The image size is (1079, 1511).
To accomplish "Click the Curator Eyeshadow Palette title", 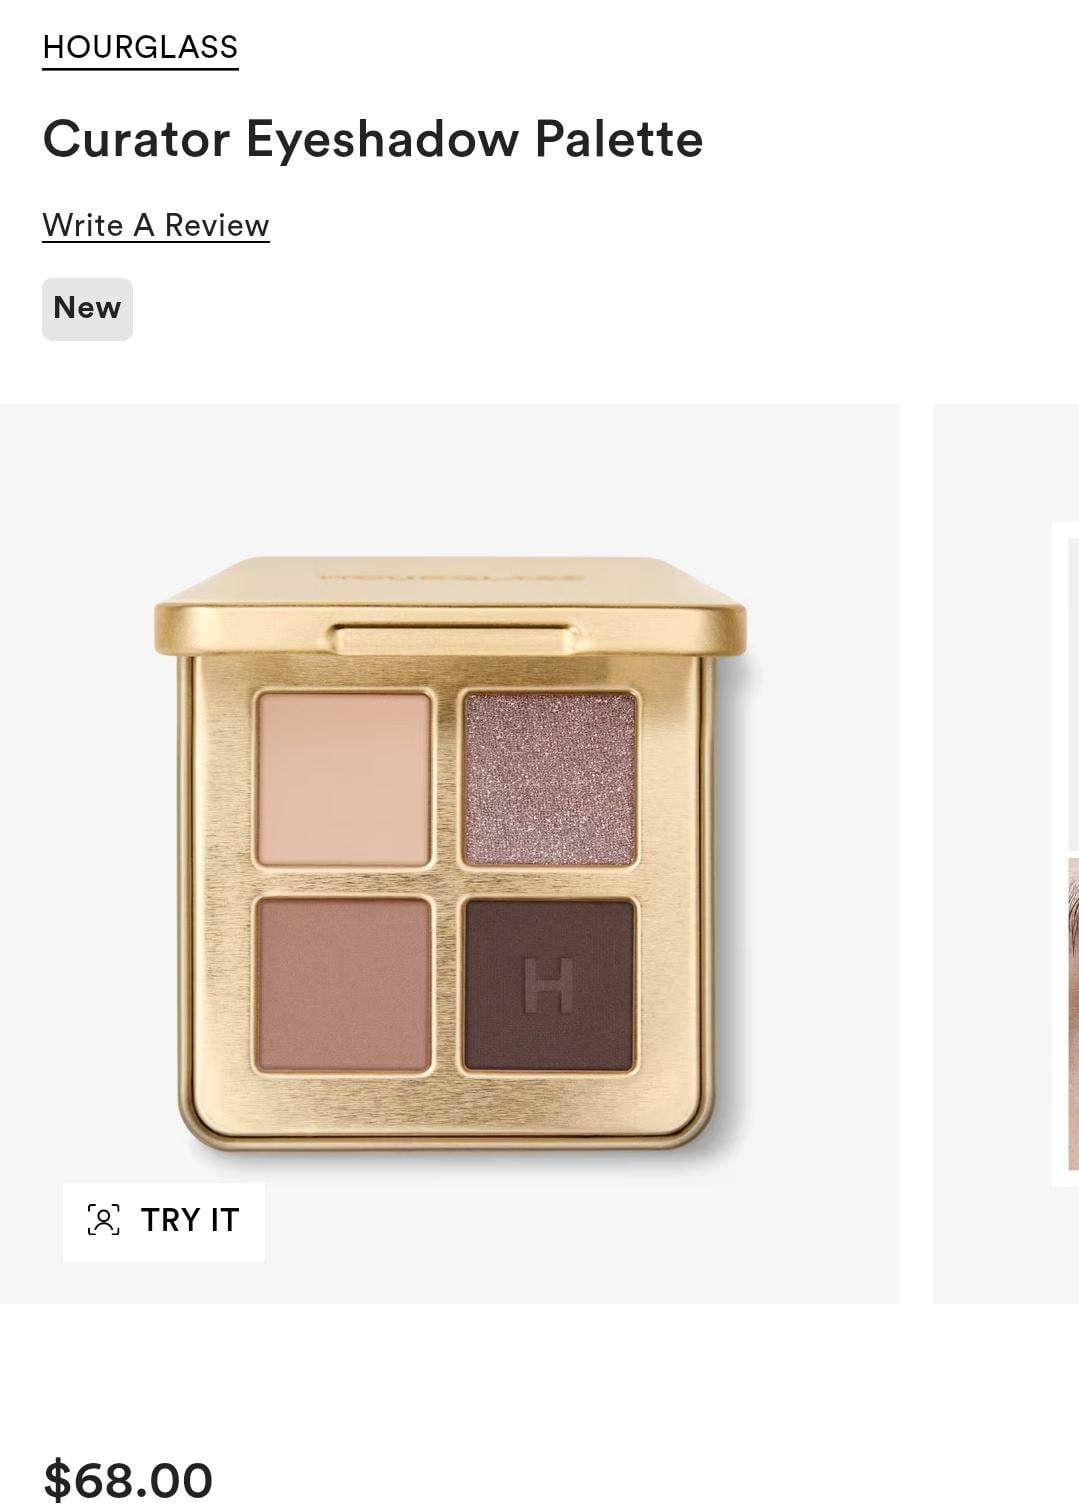I will pos(373,139).
